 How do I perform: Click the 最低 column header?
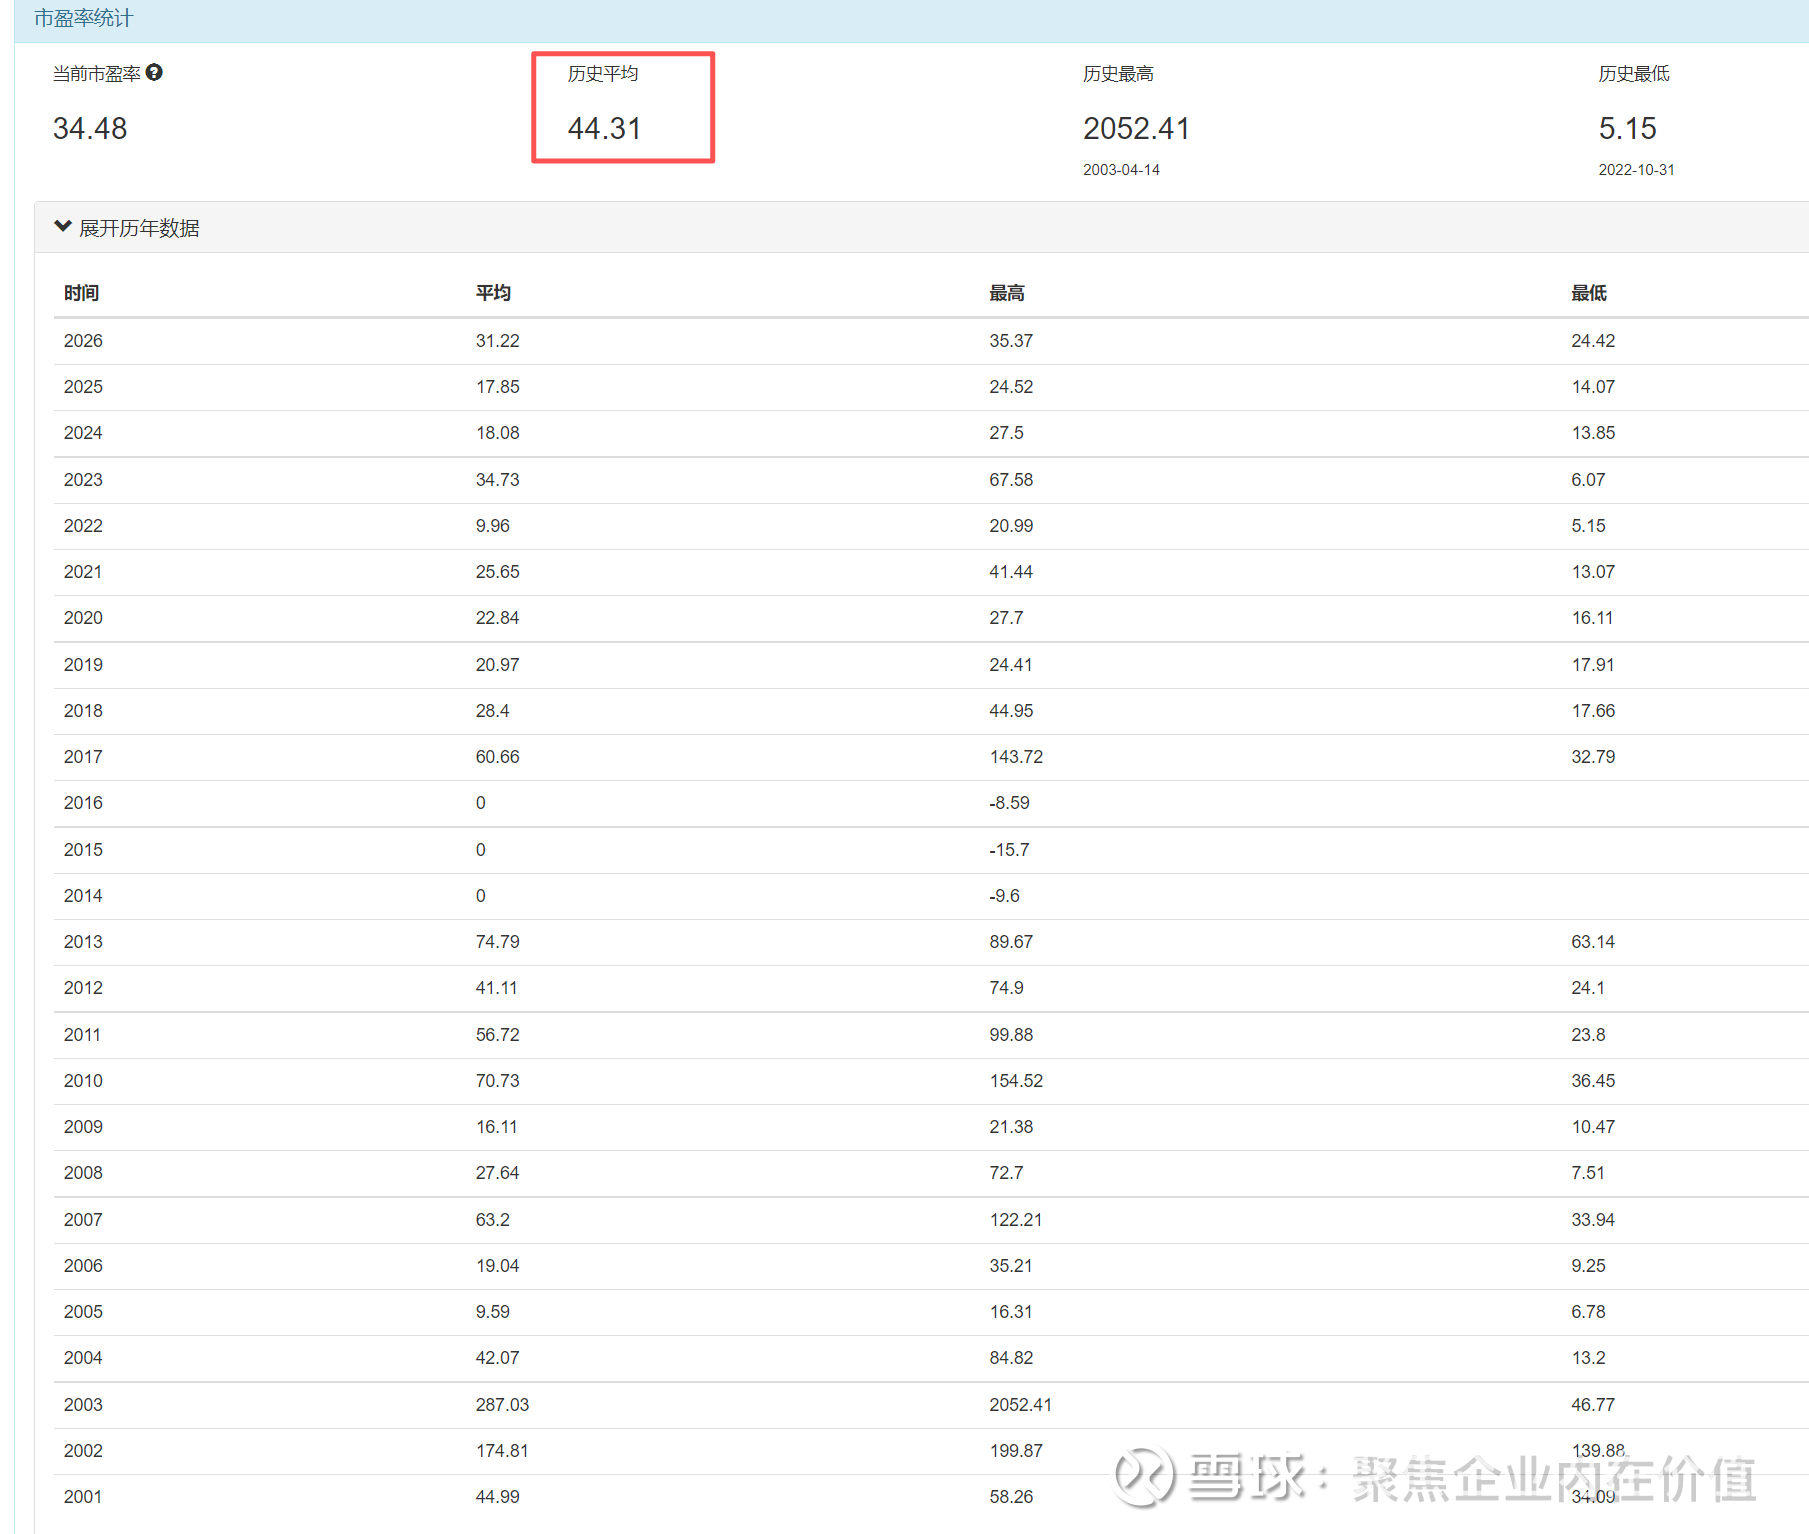[x=1589, y=293]
